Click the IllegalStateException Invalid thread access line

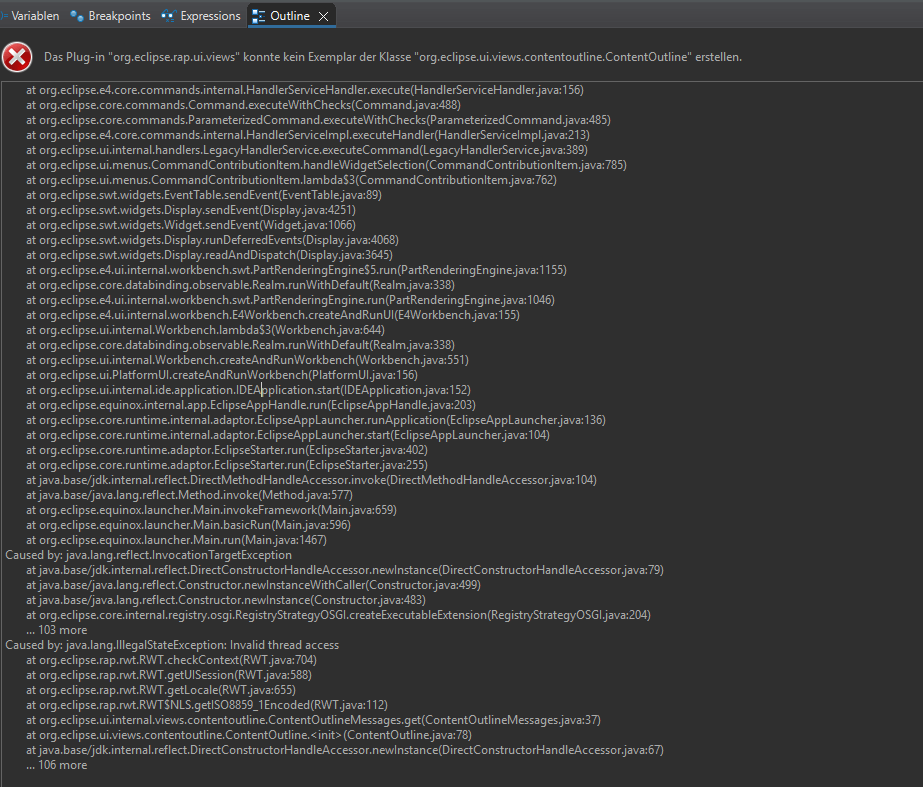(172, 645)
